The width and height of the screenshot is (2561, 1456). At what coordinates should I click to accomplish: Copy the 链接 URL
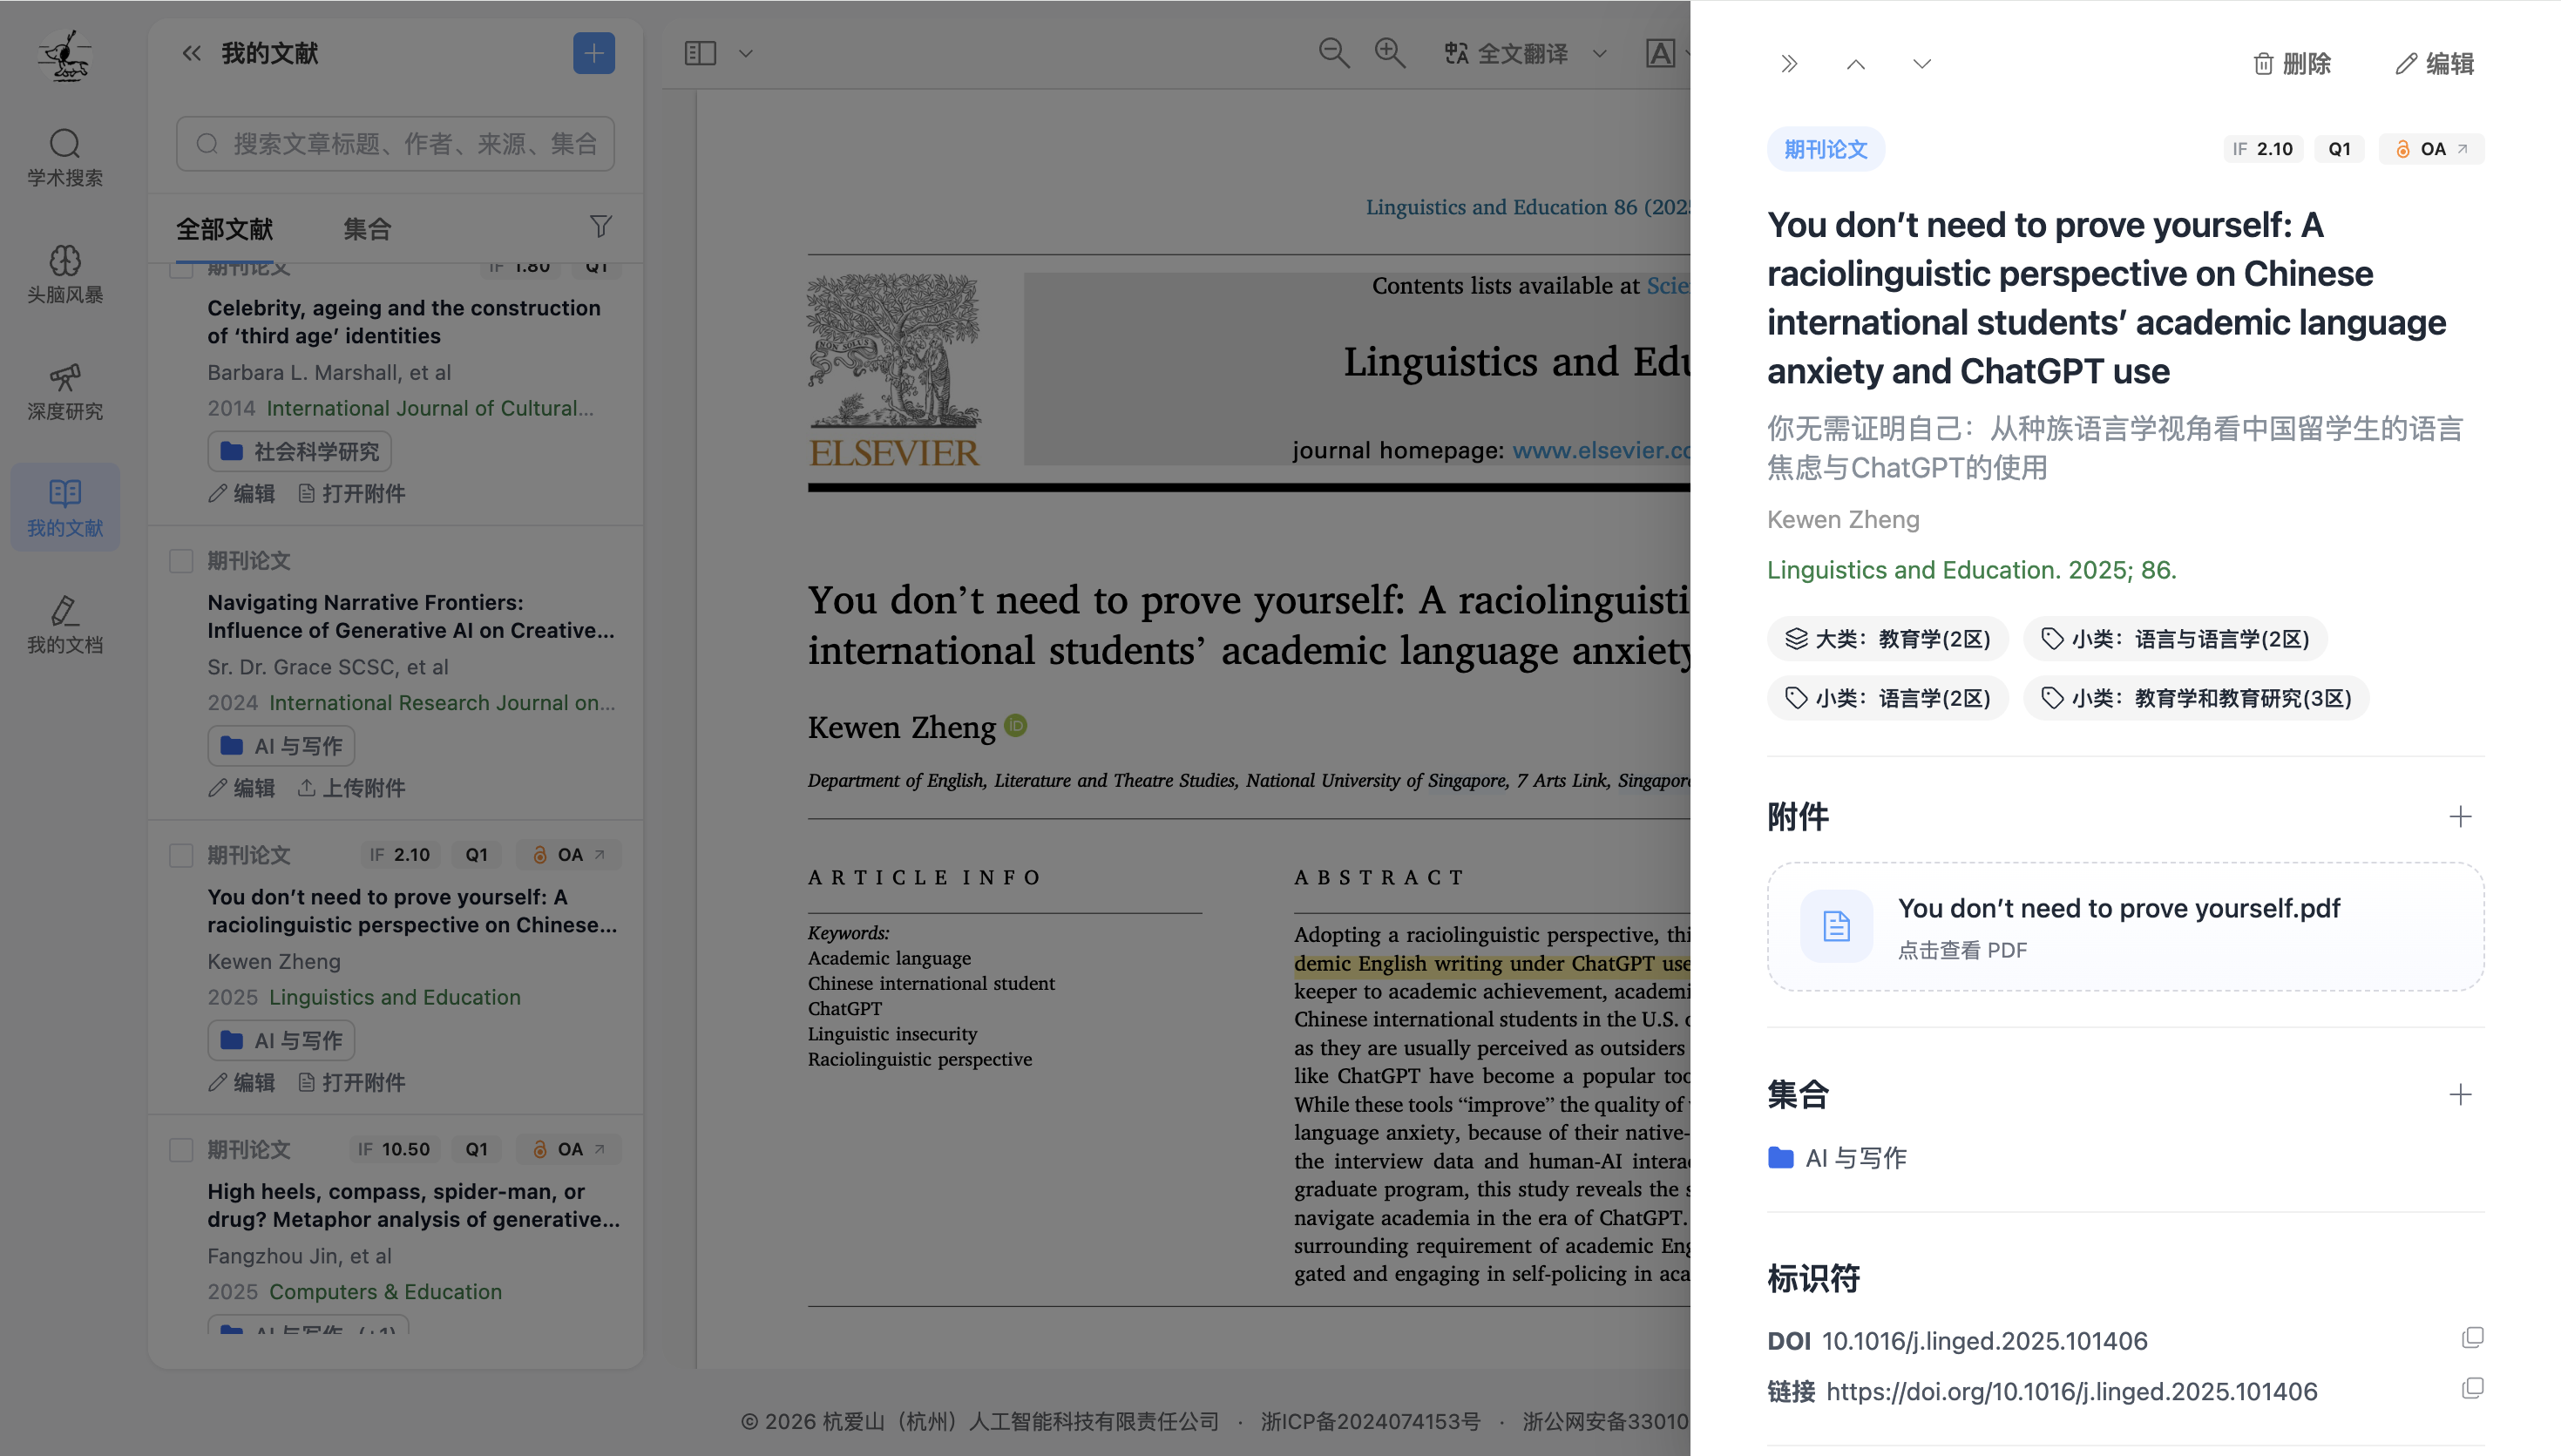click(x=2472, y=1388)
